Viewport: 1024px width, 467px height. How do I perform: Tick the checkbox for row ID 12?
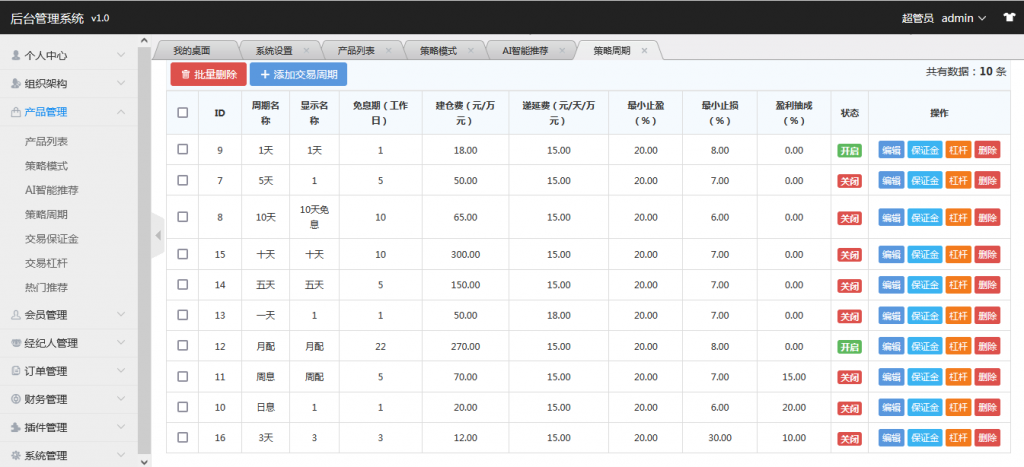[182, 346]
